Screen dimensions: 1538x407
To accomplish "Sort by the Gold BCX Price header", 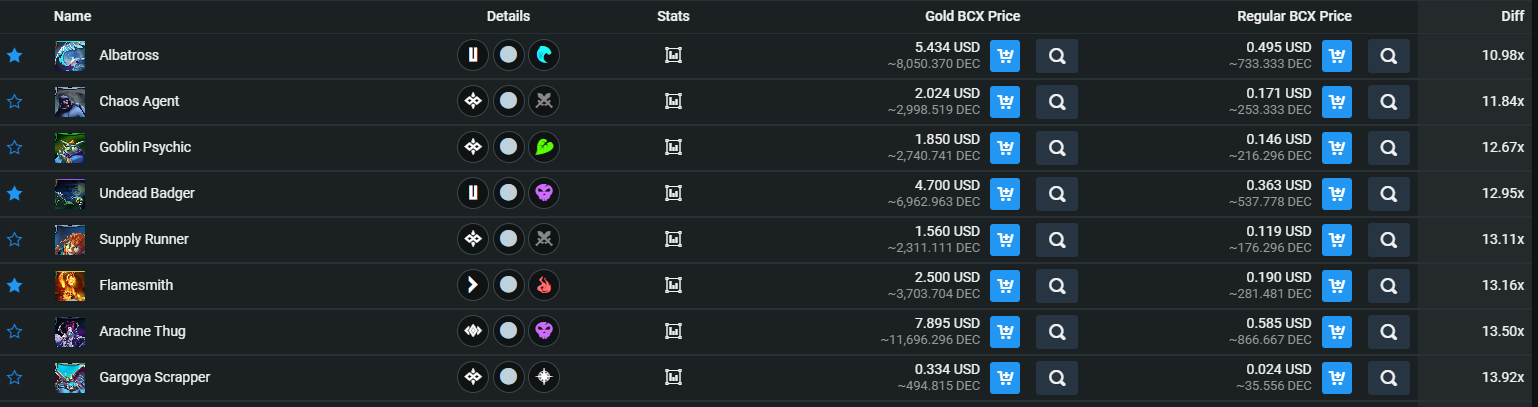I will tap(972, 16).
